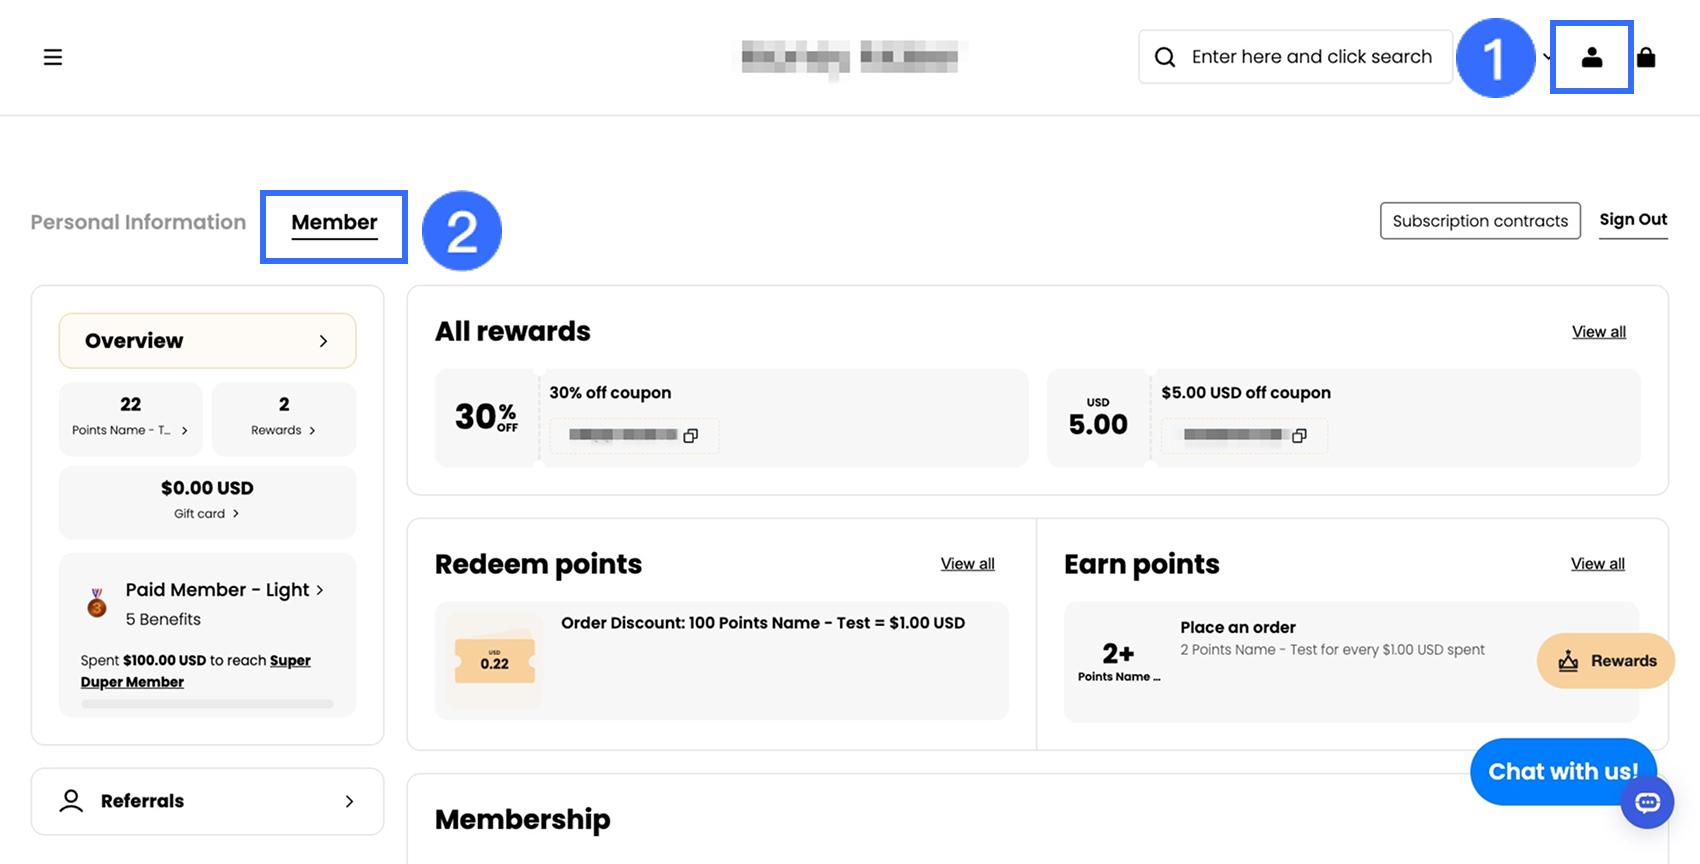The height and width of the screenshot is (864, 1700).
Task: Click the spending progress bar
Action: pyautogui.click(x=207, y=704)
